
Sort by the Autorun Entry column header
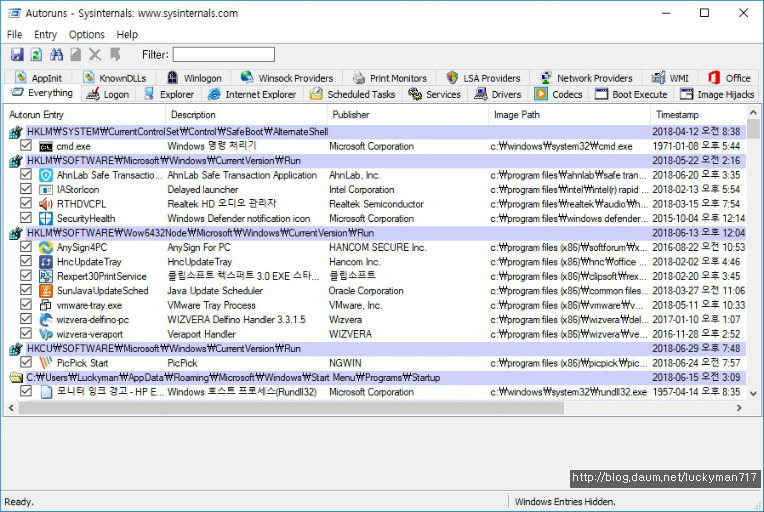pyautogui.click(x=86, y=115)
